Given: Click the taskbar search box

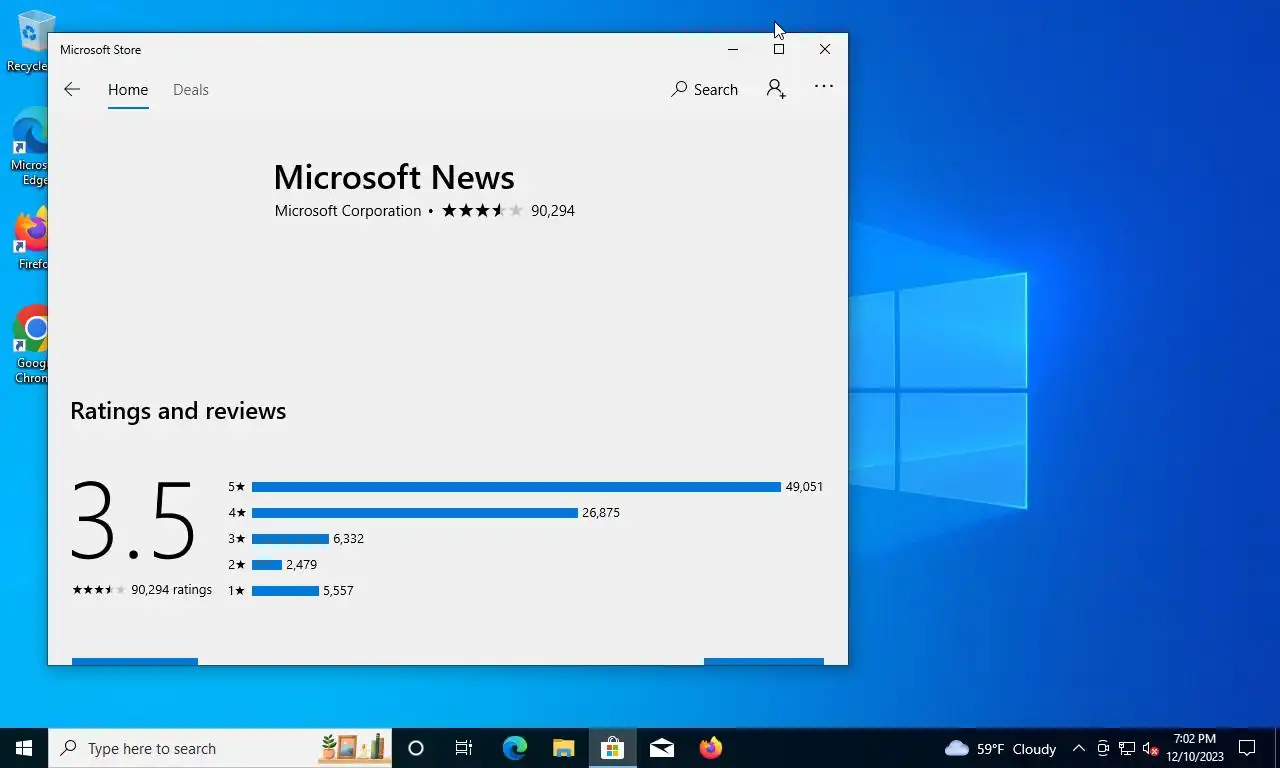Looking at the screenshot, I should (220, 748).
